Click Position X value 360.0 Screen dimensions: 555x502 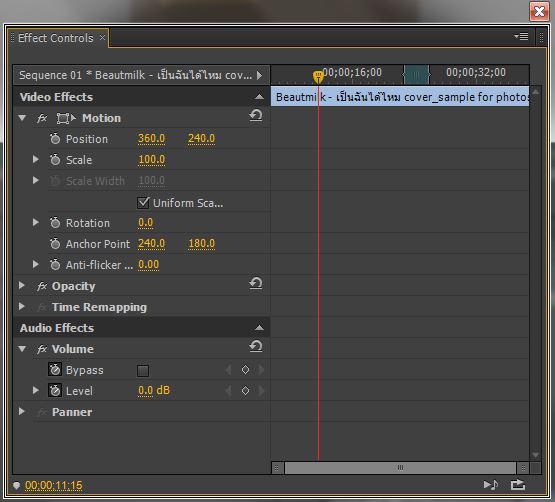[x=151, y=138]
